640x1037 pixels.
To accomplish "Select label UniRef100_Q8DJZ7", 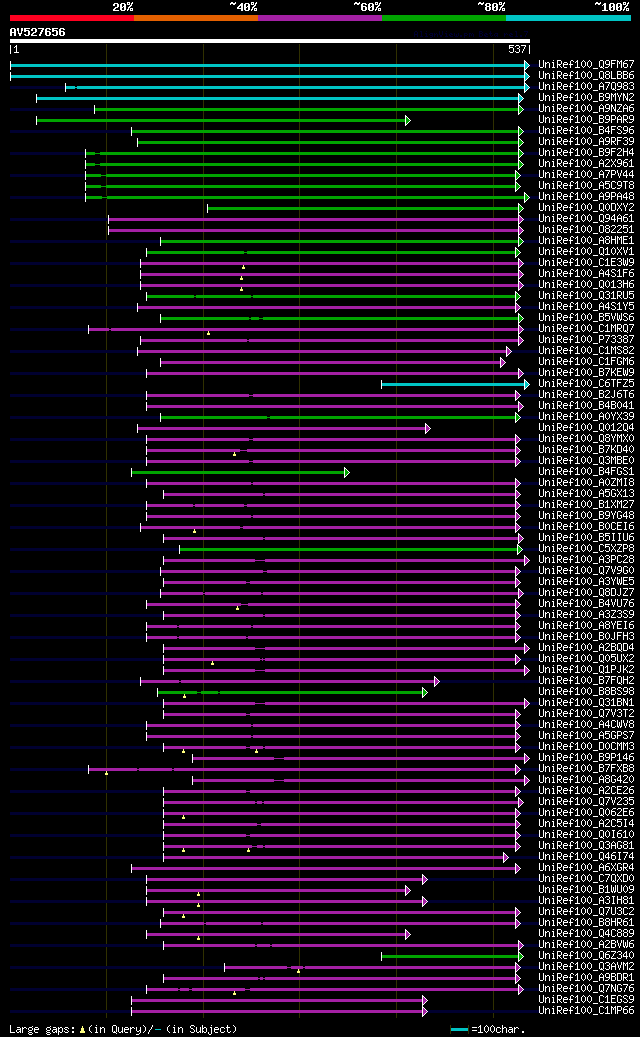I will [x=586, y=593].
